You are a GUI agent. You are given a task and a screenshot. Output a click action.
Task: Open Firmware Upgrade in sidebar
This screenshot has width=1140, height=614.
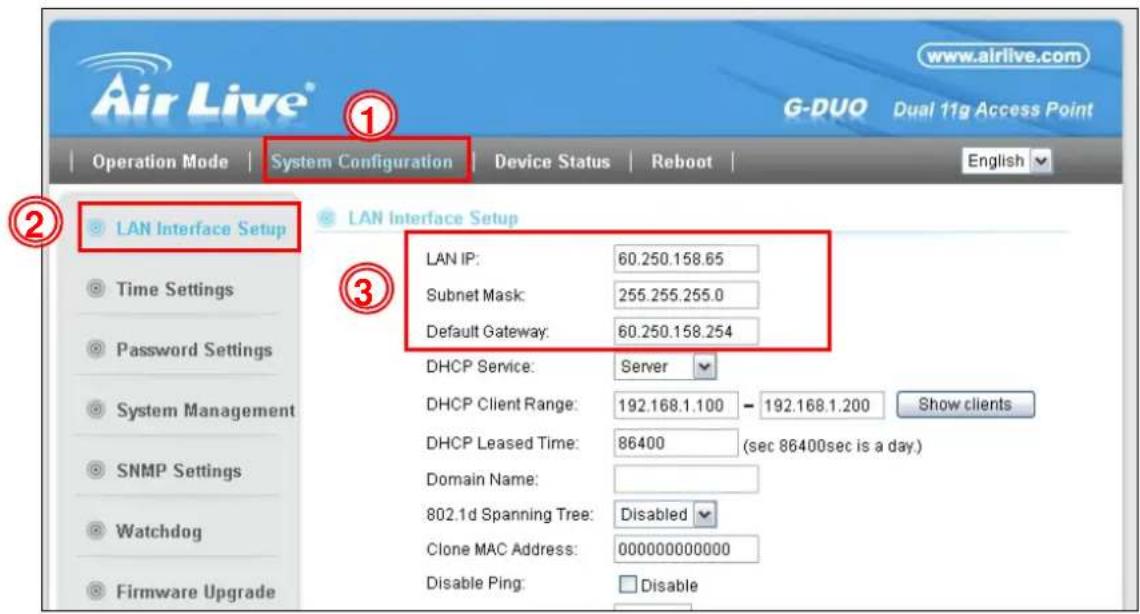196,591
